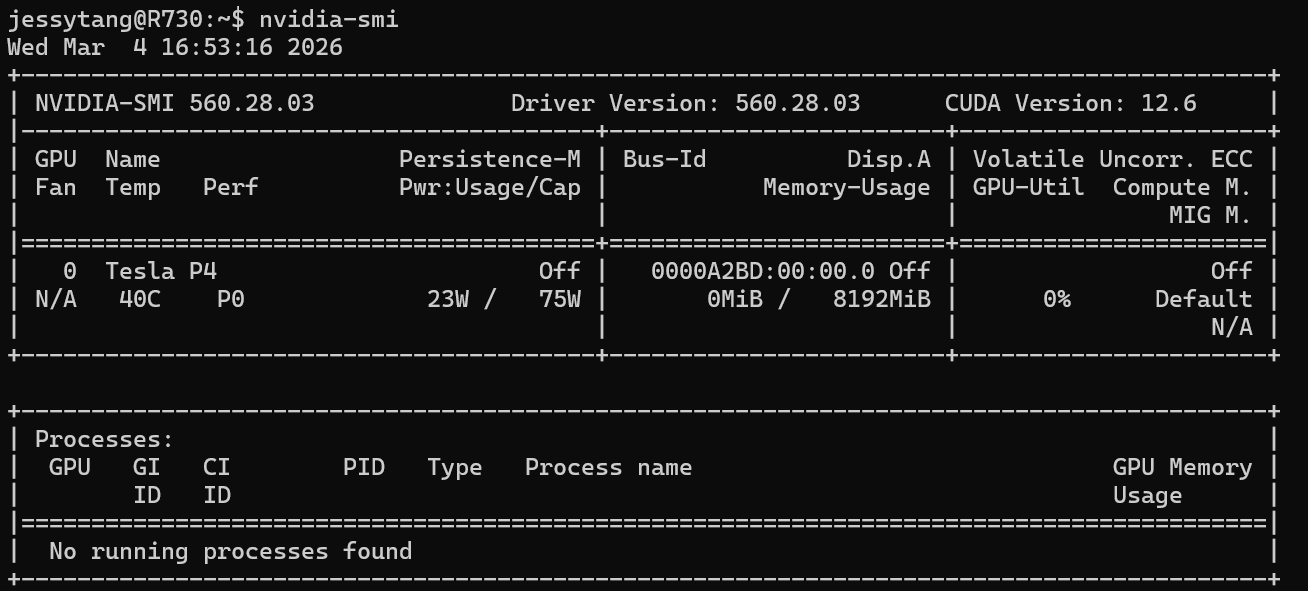This screenshot has width=1308, height=591.
Task: Click the 'Pwr:Usage/Cap' header
Action: tap(490, 187)
